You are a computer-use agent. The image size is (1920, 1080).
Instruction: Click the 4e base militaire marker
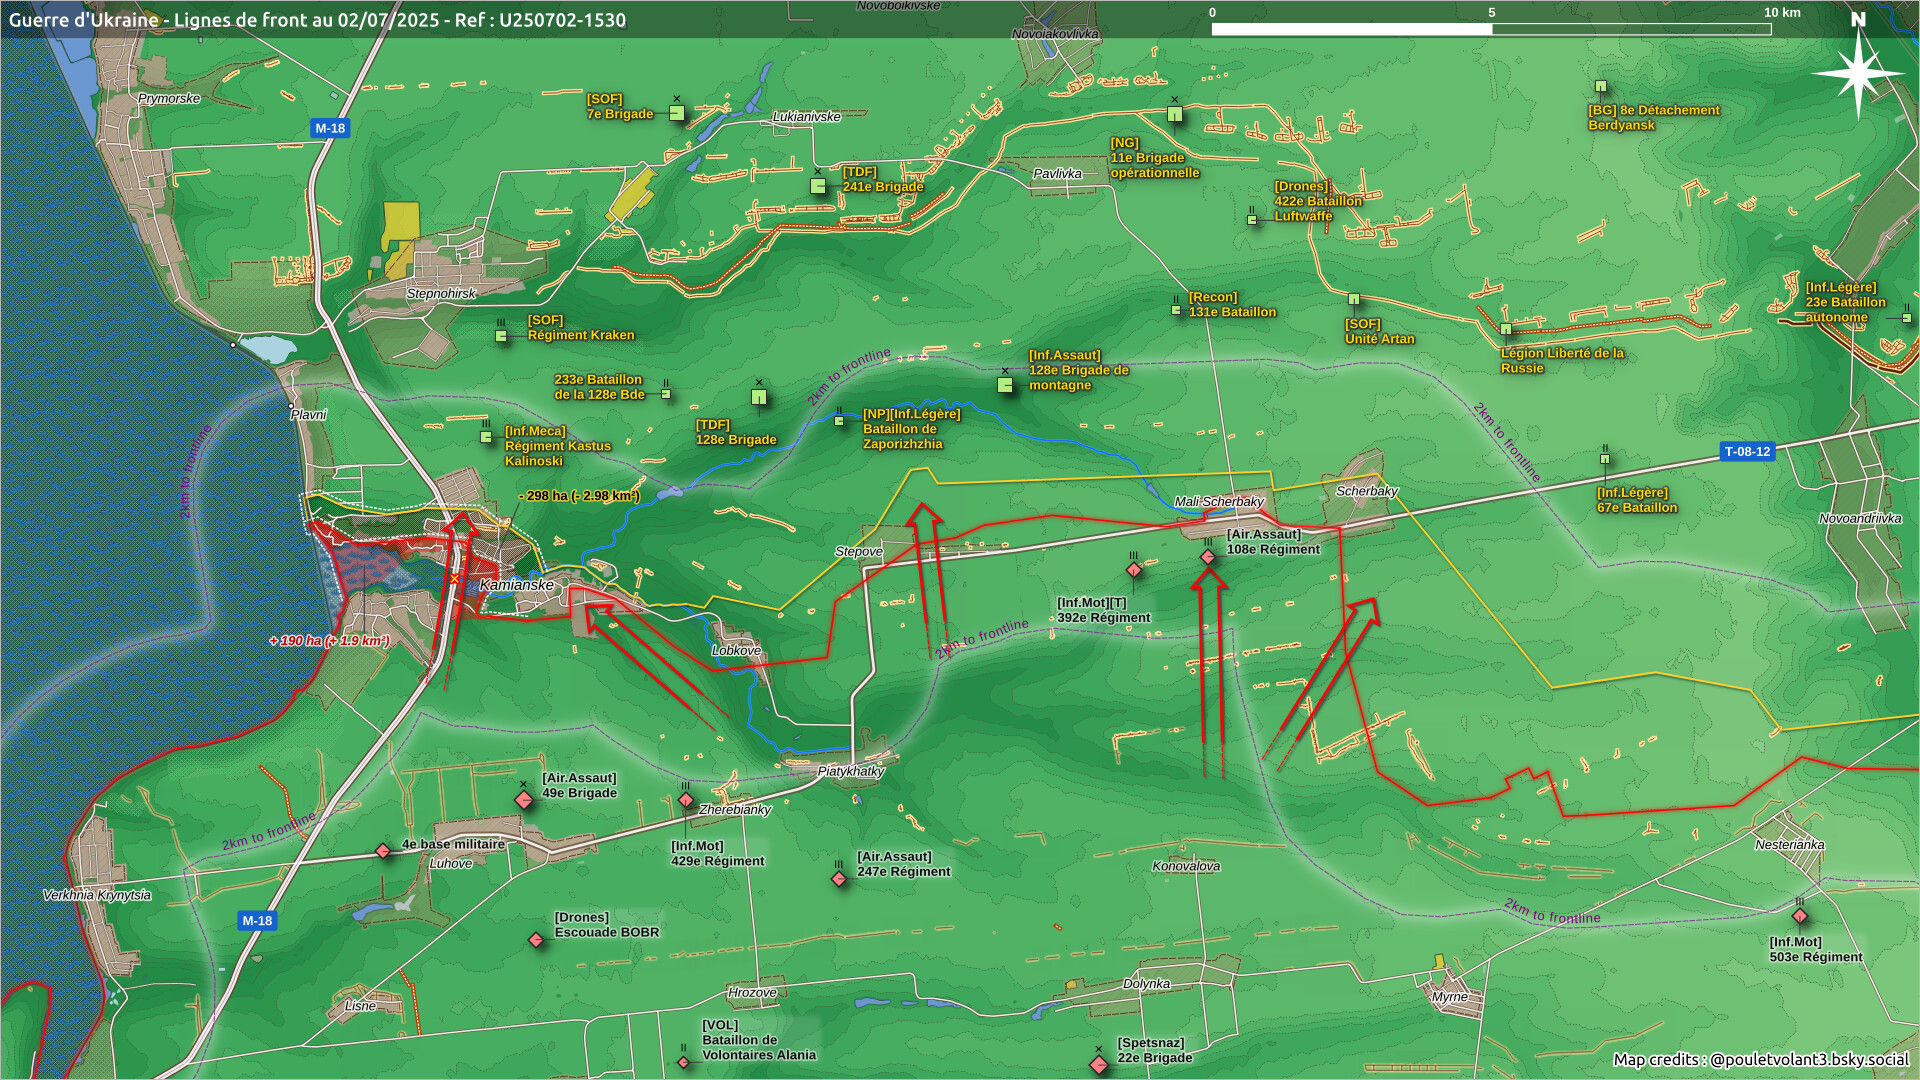(x=383, y=851)
